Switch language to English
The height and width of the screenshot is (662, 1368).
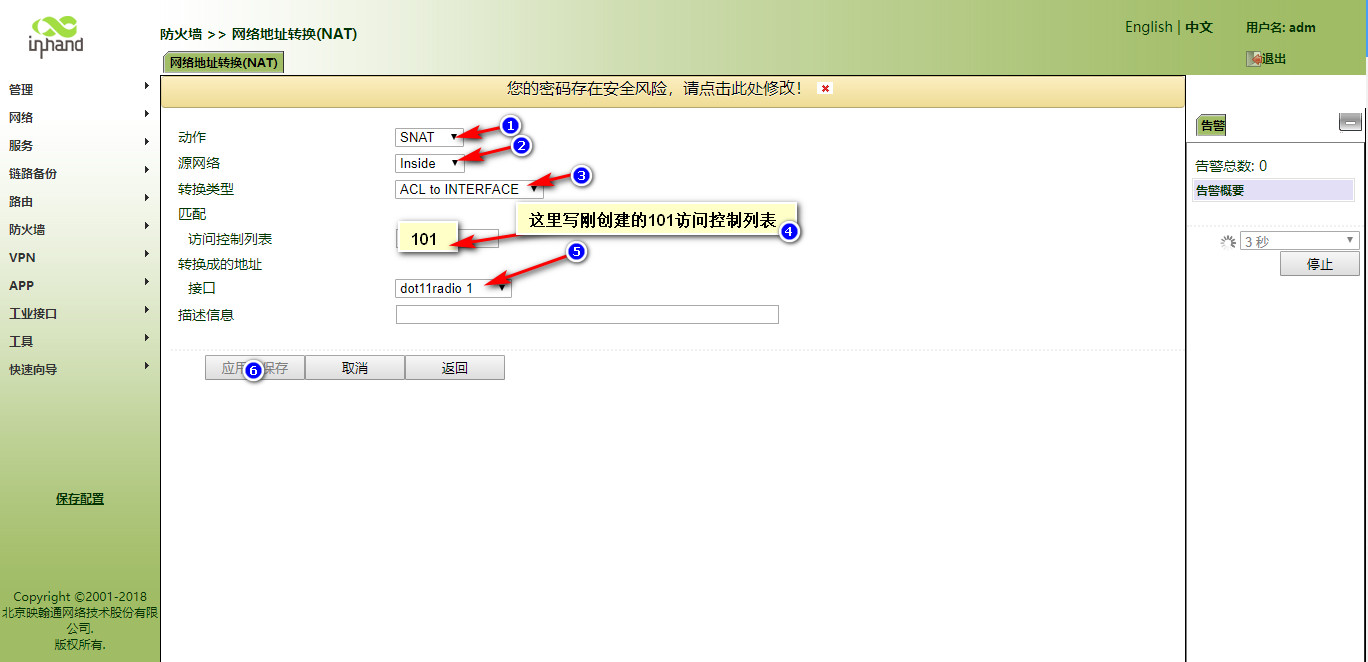tap(1148, 27)
